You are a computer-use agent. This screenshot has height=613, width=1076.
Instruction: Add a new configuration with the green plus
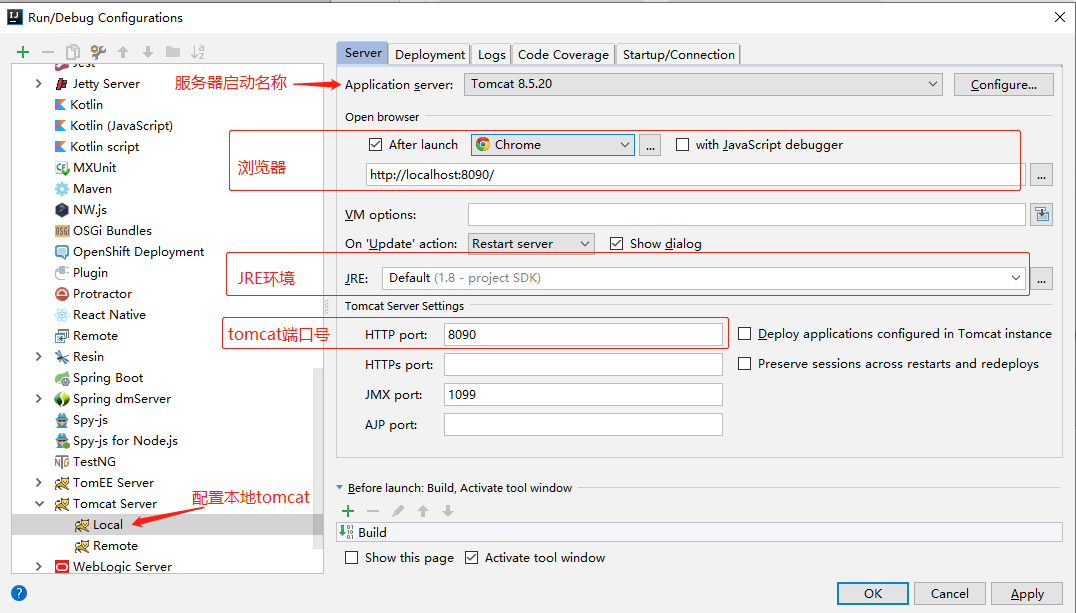(x=23, y=52)
